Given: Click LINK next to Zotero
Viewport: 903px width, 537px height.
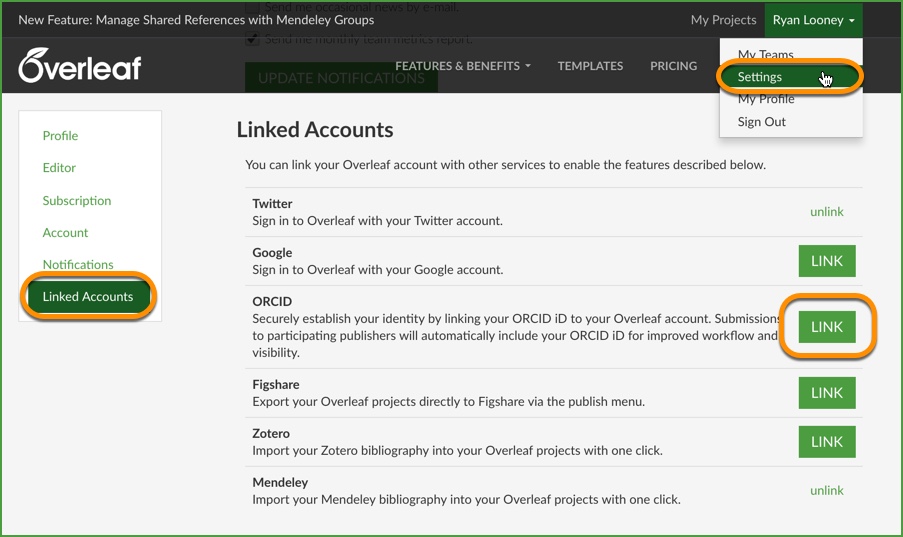Looking at the screenshot, I should (827, 442).
